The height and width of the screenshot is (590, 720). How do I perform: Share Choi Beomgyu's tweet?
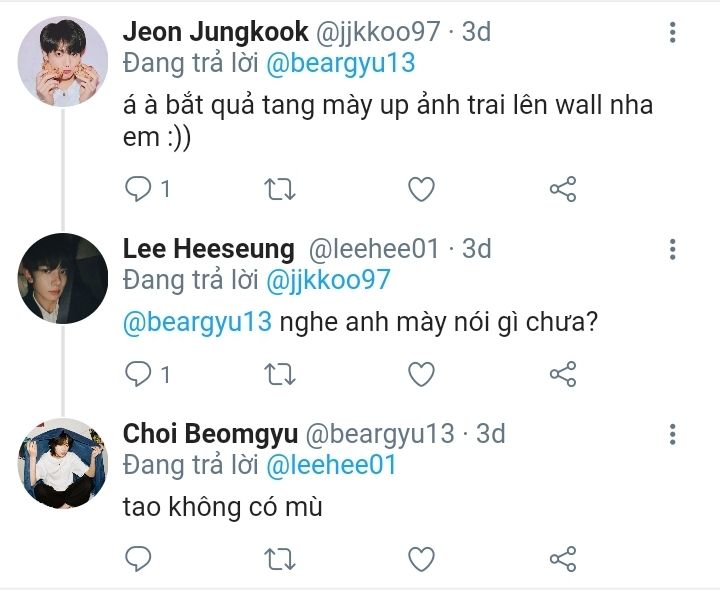coord(564,558)
